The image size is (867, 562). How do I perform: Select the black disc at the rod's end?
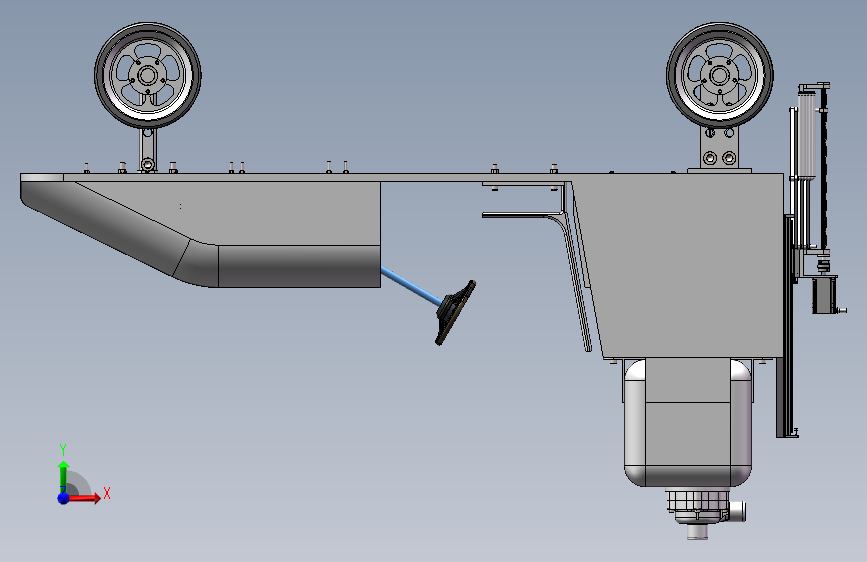pyautogui.click(x=456, y=313)
